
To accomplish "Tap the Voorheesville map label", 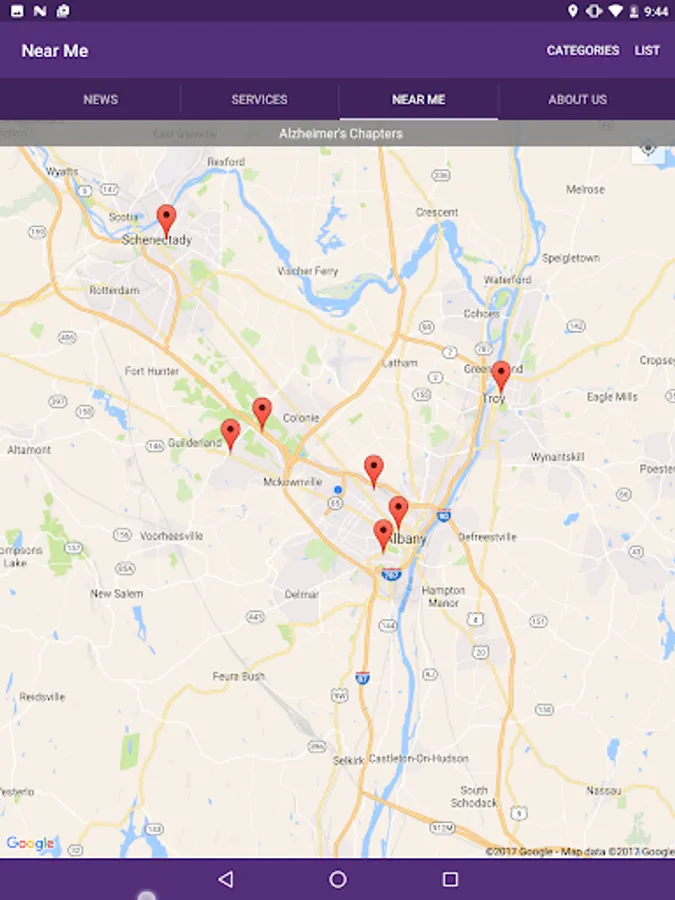I will click(x=172, y=536).
